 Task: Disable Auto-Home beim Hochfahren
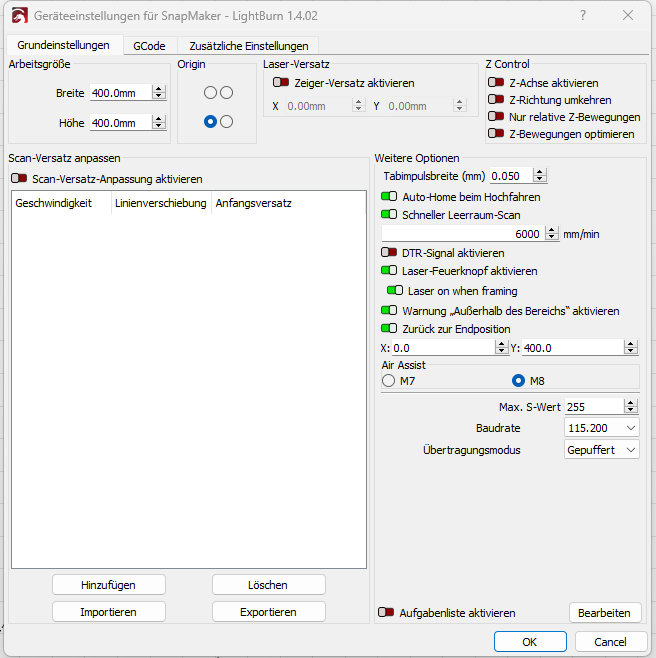point(389,196)
